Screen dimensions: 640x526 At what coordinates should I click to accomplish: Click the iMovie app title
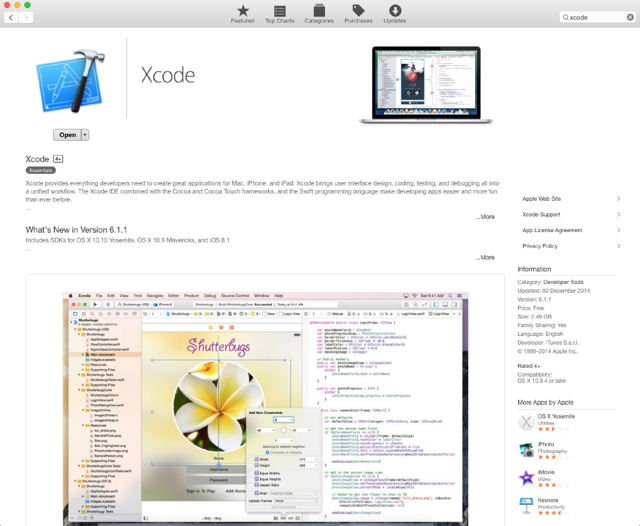(546, 472)
